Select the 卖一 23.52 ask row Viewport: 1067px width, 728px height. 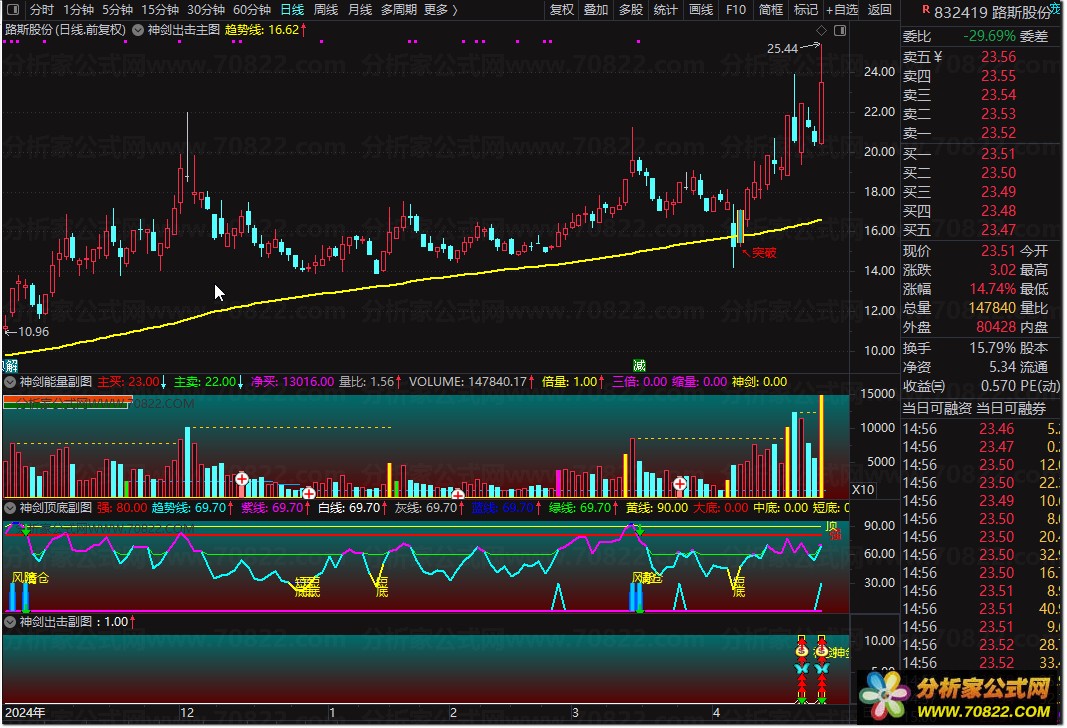coord(959,133)
